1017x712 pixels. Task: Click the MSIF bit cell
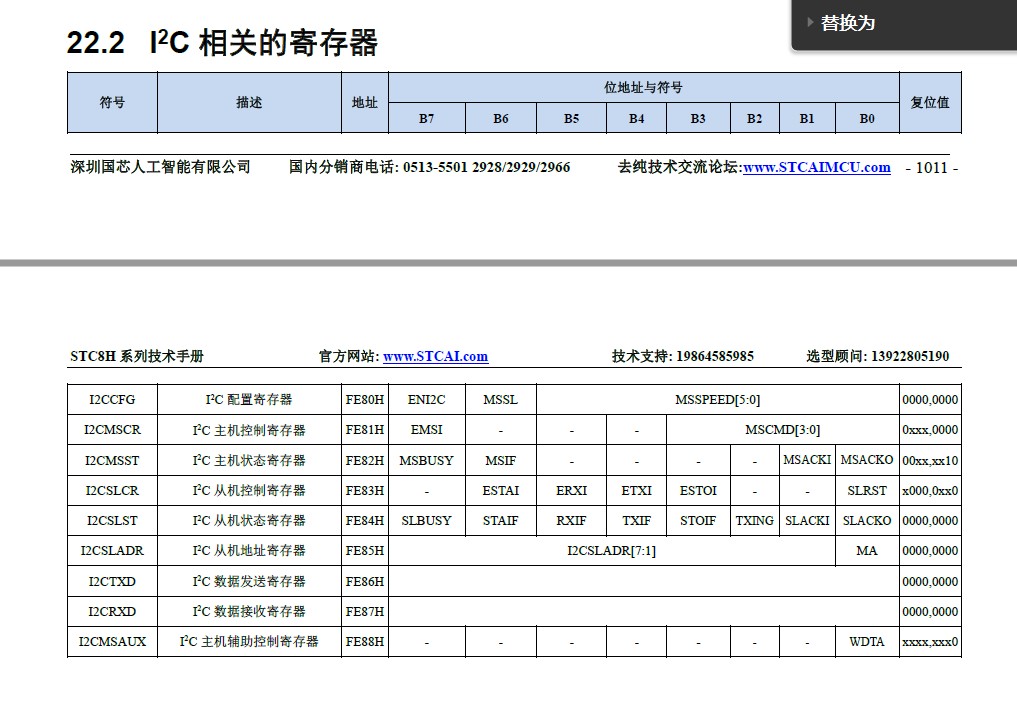[501, 460]
